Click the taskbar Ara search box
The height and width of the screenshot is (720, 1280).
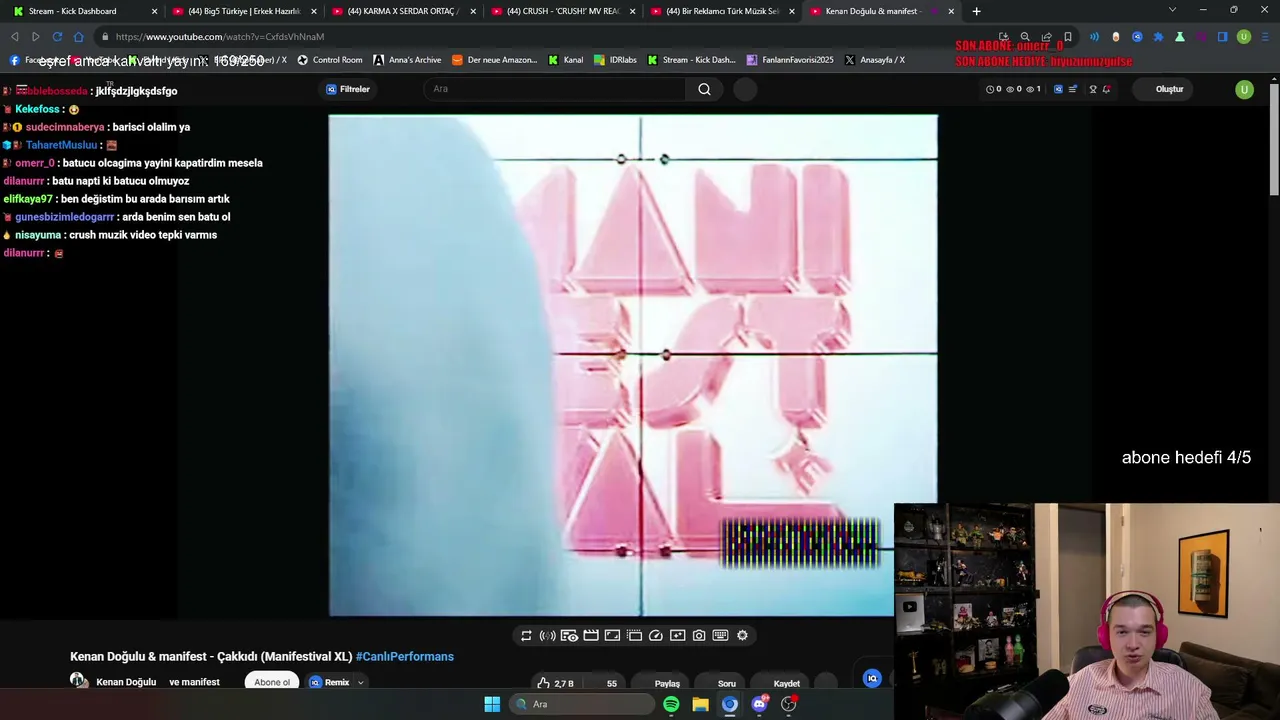[x=580, y=704]
